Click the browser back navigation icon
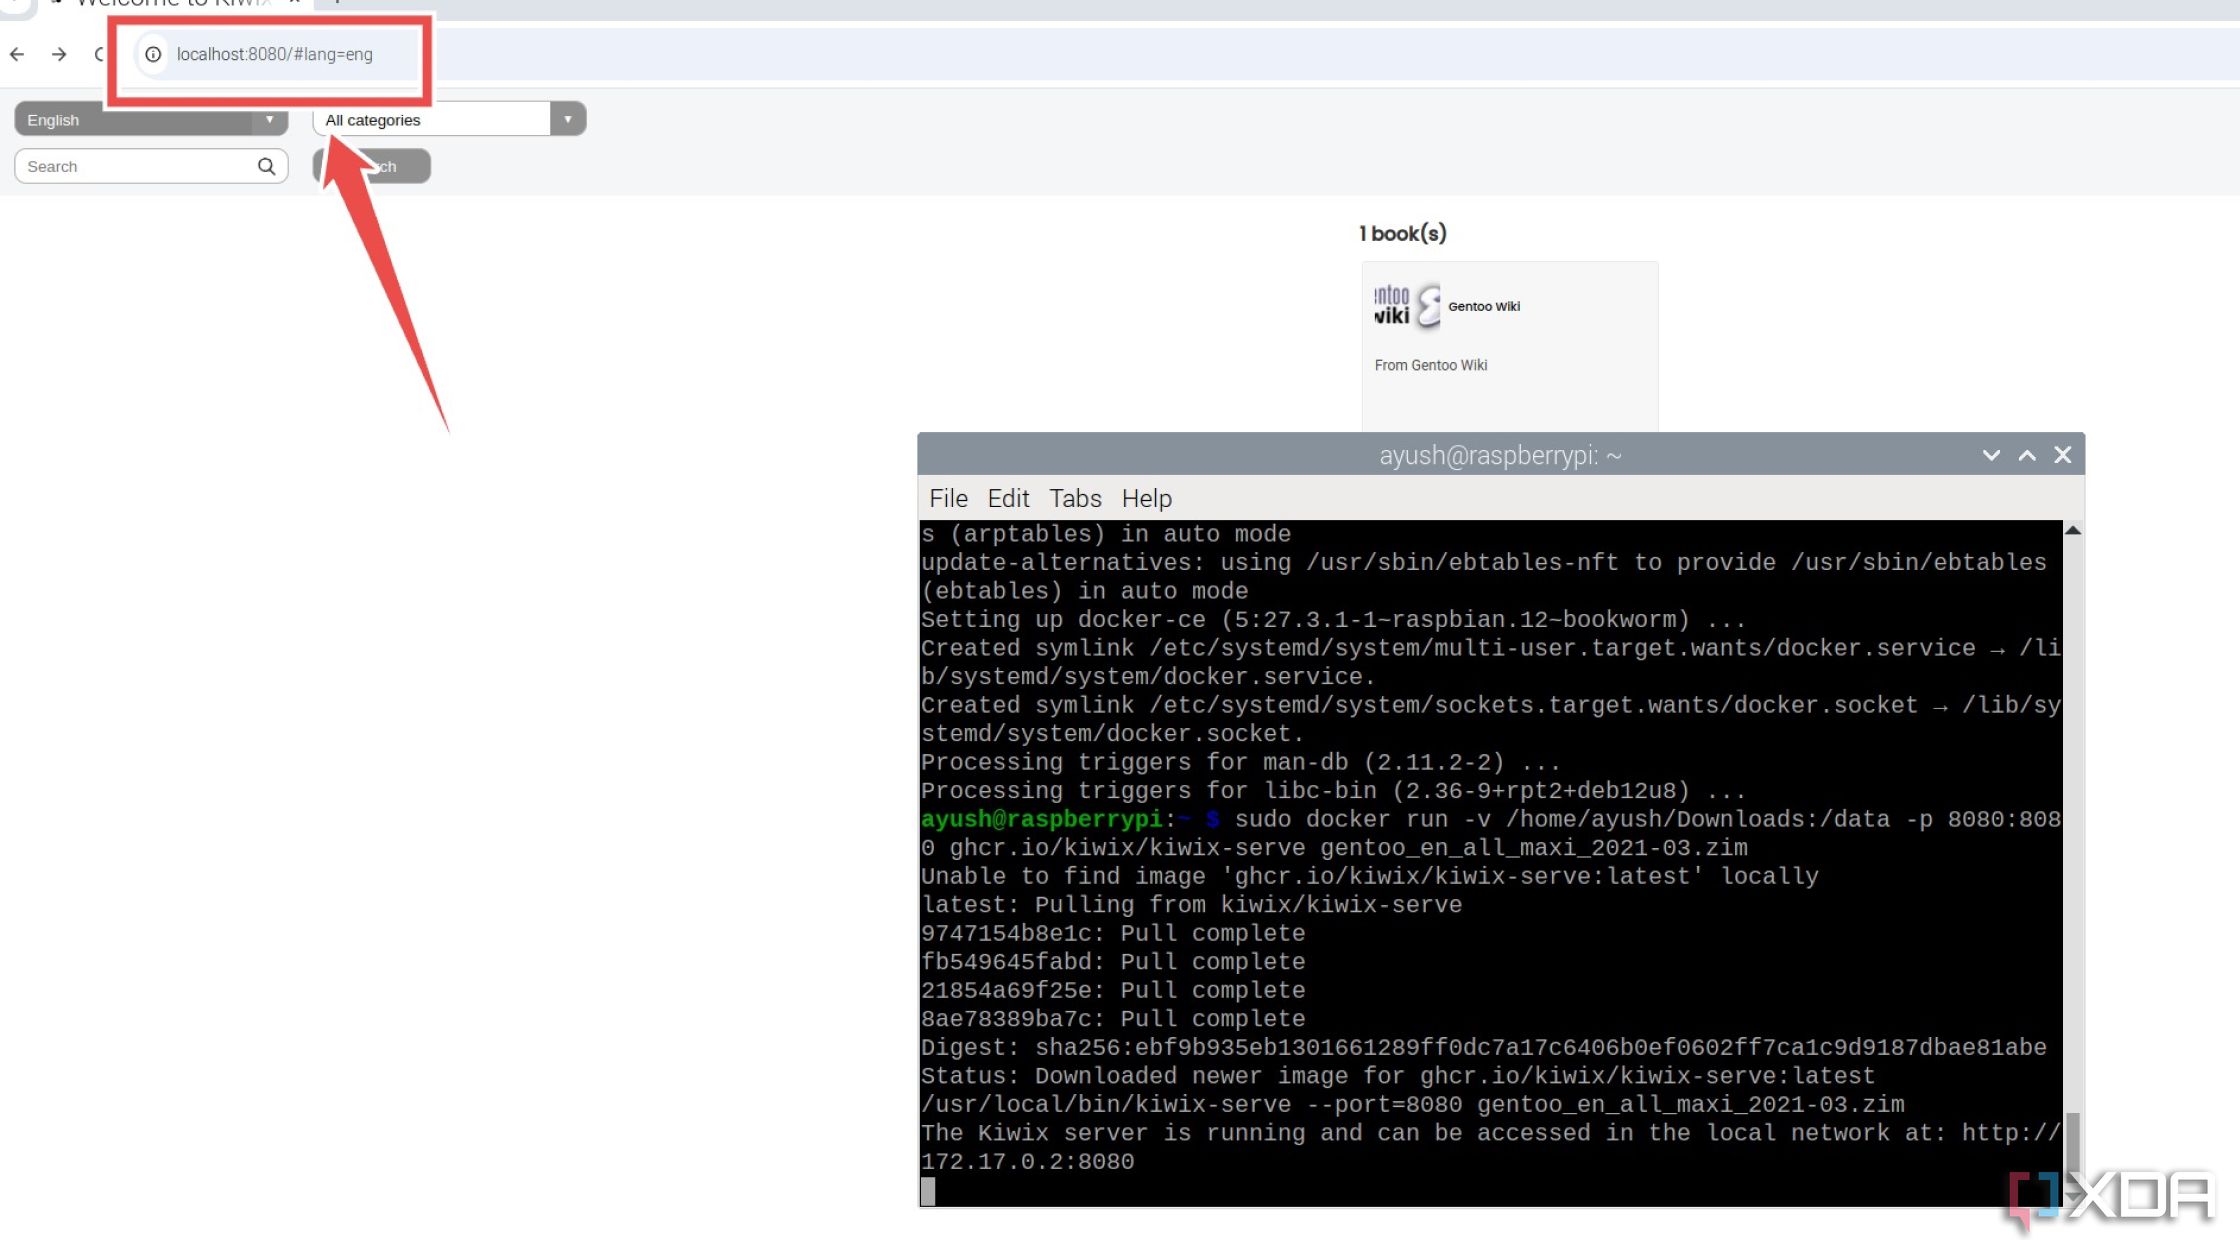2240x1260 pixels. [17, 54]
